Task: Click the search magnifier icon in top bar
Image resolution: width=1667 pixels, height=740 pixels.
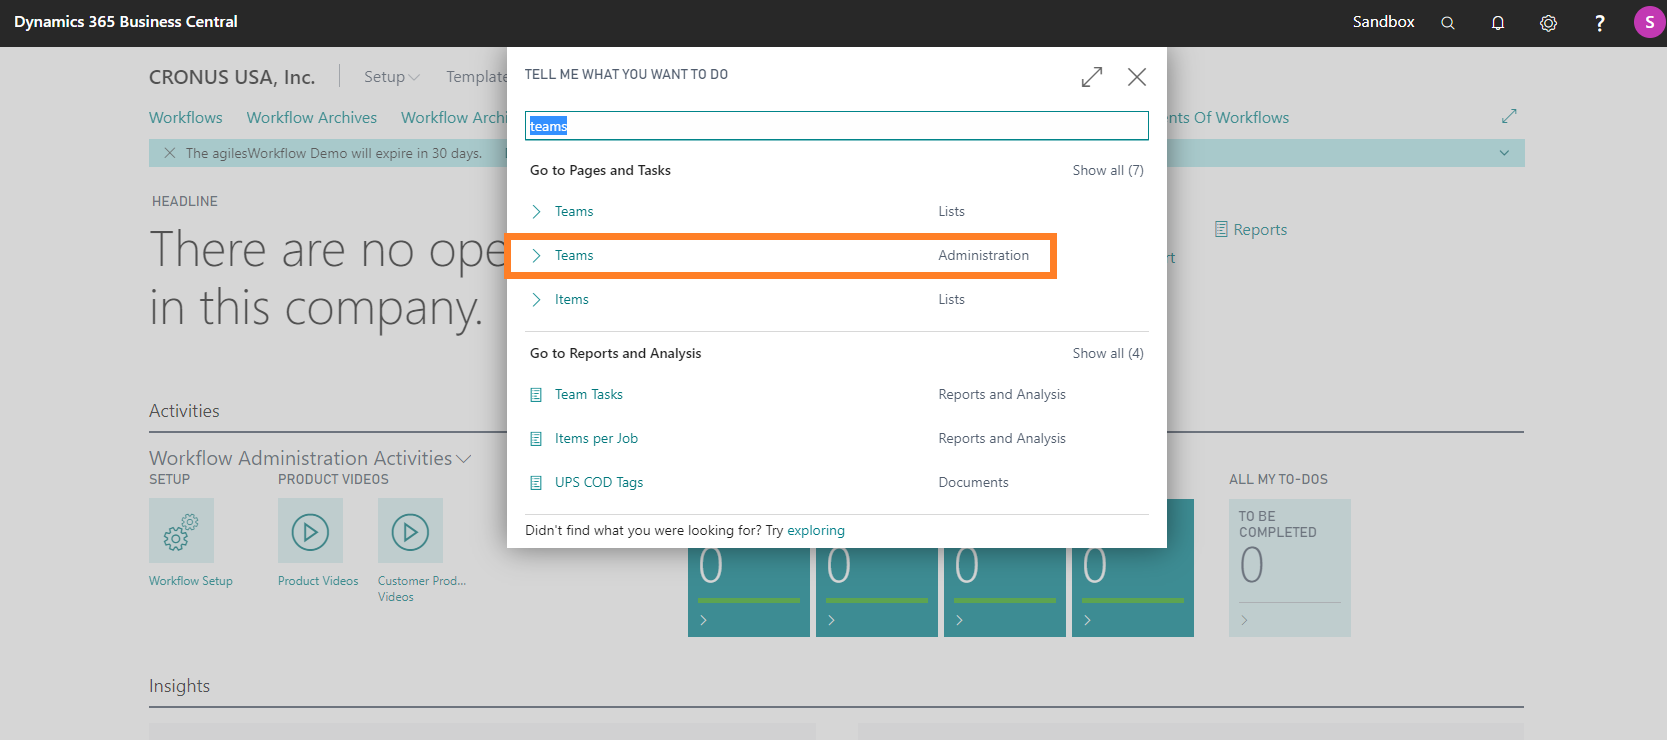Action: tap(1447, 23)
